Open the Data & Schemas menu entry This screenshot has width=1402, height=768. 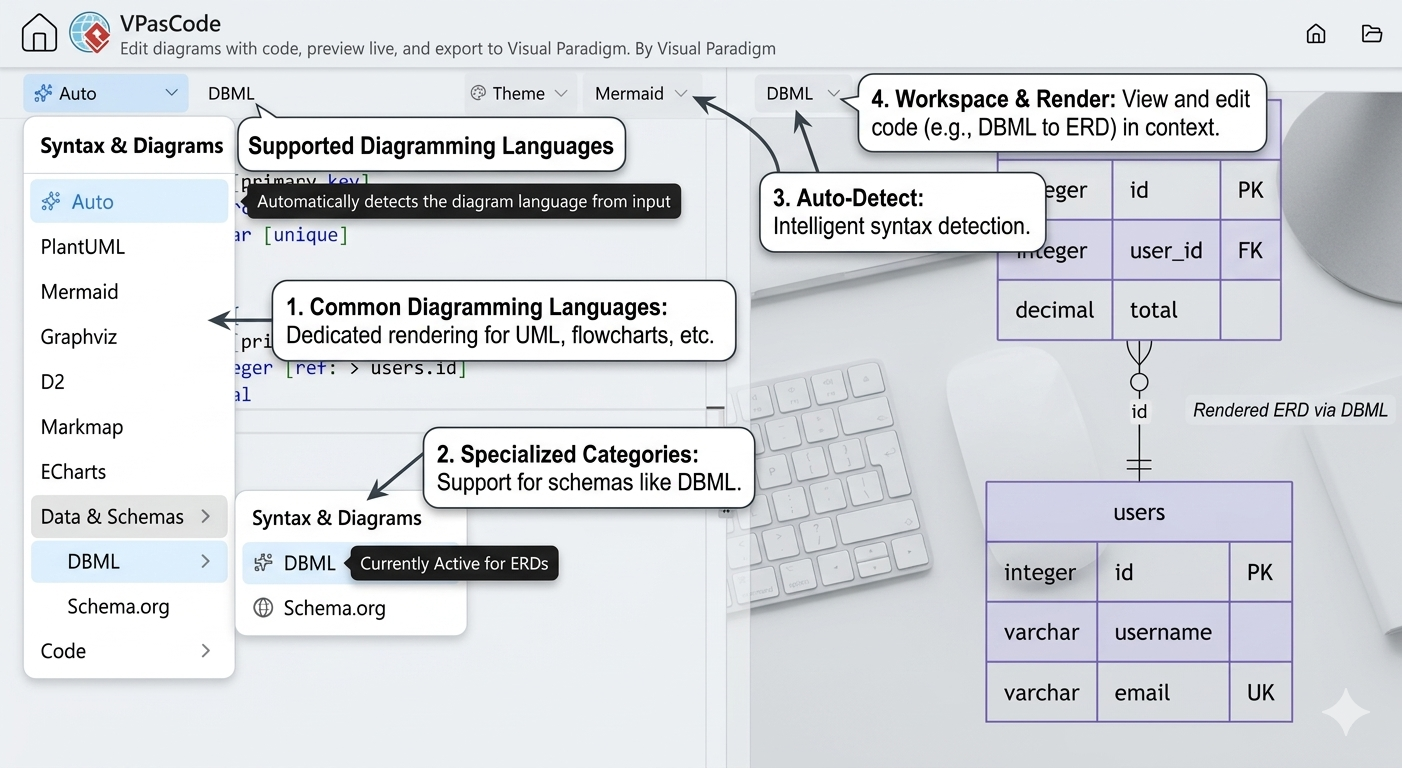pyautogui.click(x=129, y=516)
